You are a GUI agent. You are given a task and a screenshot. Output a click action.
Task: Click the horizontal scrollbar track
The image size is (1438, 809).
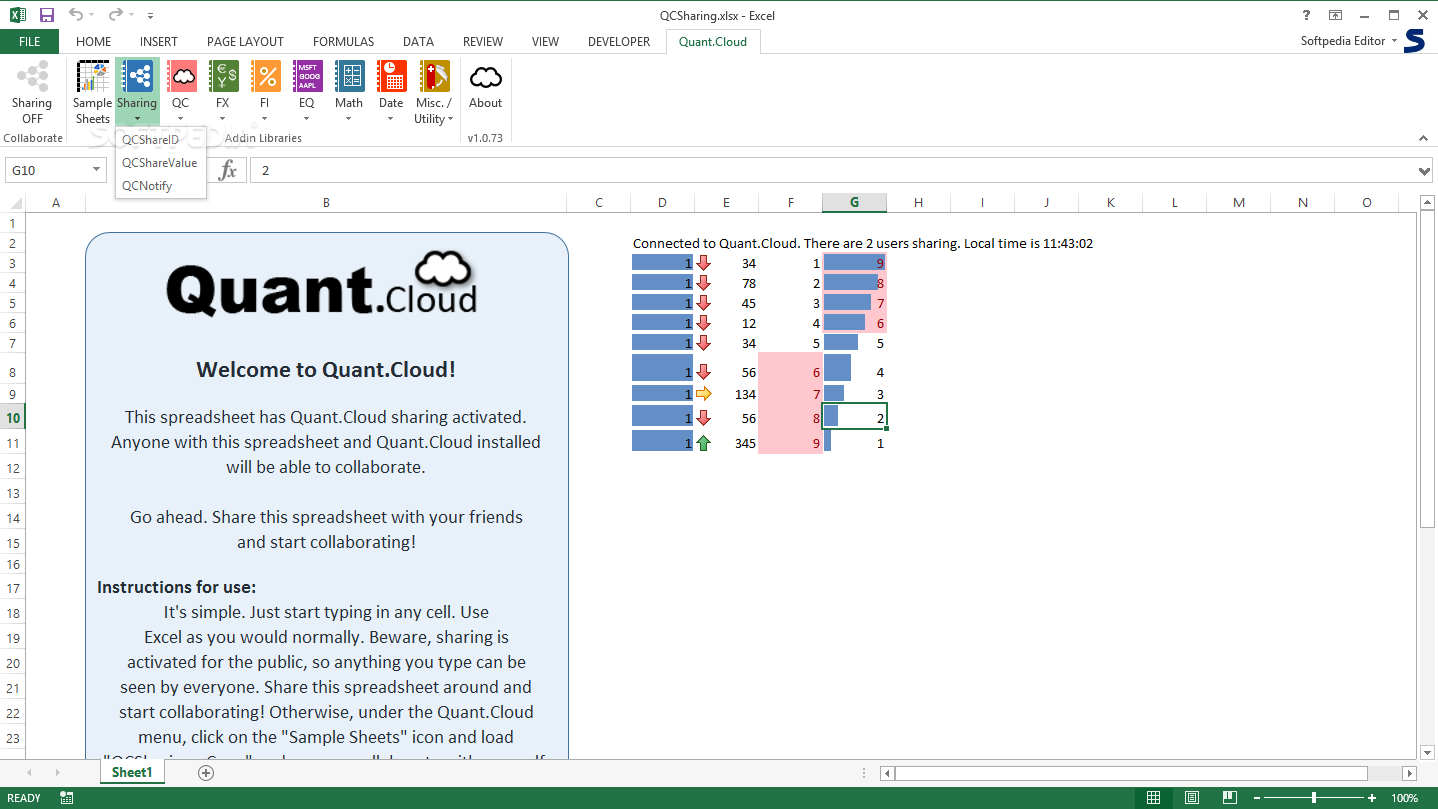(1148, 773)
